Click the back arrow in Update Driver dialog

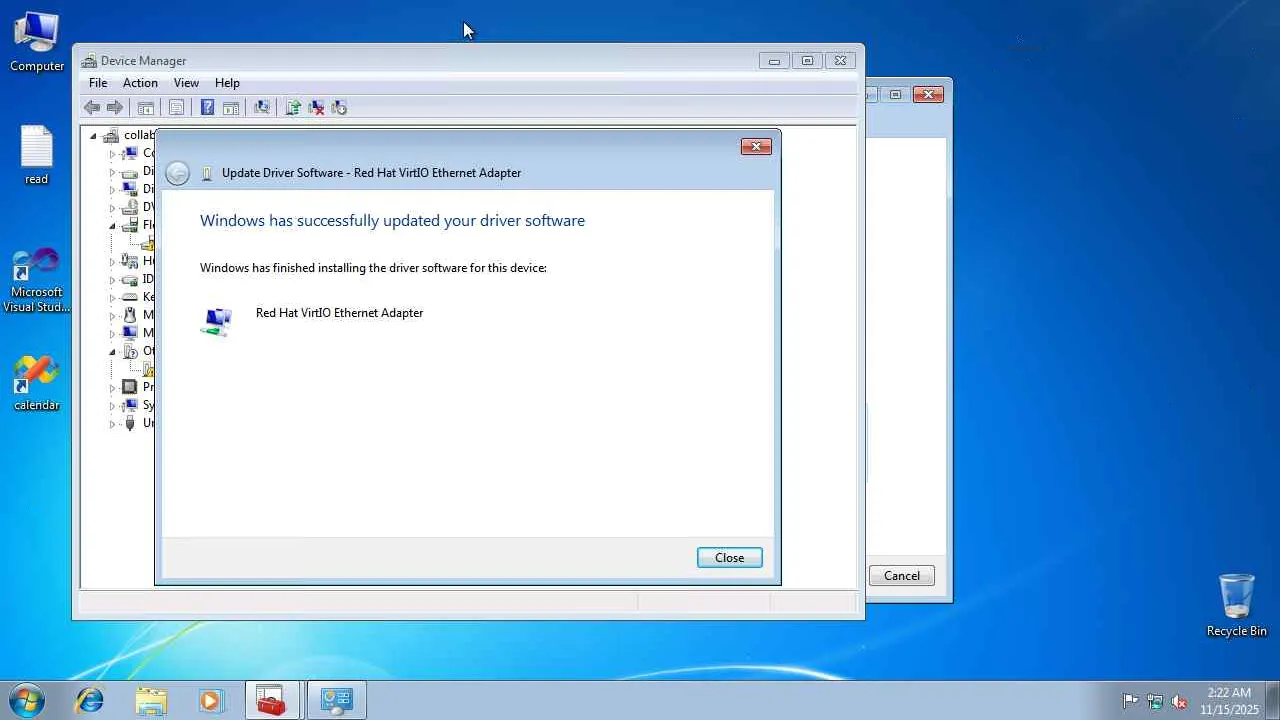[177, 173]
